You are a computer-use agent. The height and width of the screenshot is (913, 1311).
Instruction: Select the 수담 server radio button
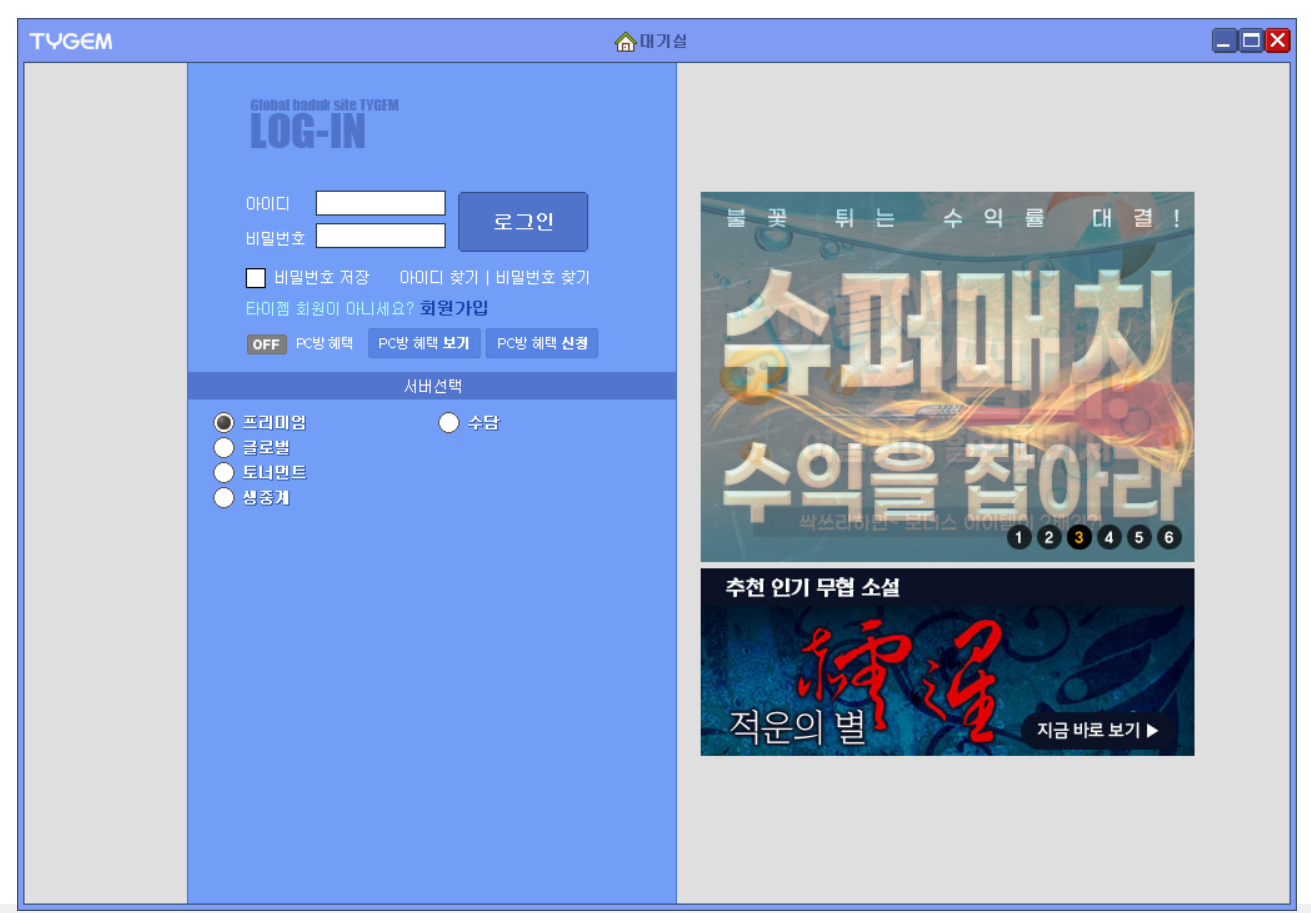click(x=449, y=423)
